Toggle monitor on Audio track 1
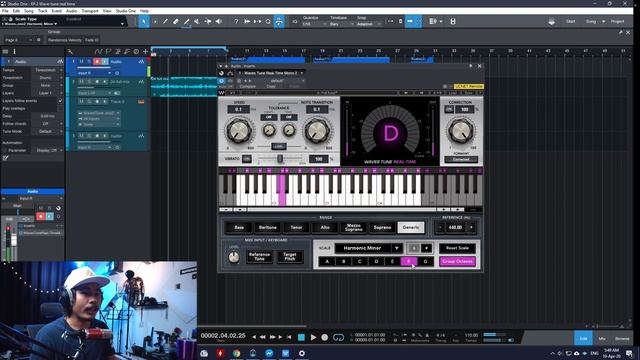640x360 pixels. coord(104,62)
